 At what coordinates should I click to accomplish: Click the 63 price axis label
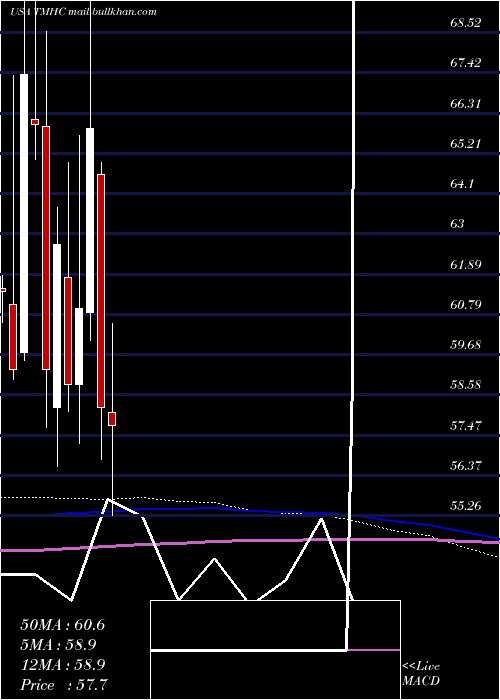(x=458, y=224)
